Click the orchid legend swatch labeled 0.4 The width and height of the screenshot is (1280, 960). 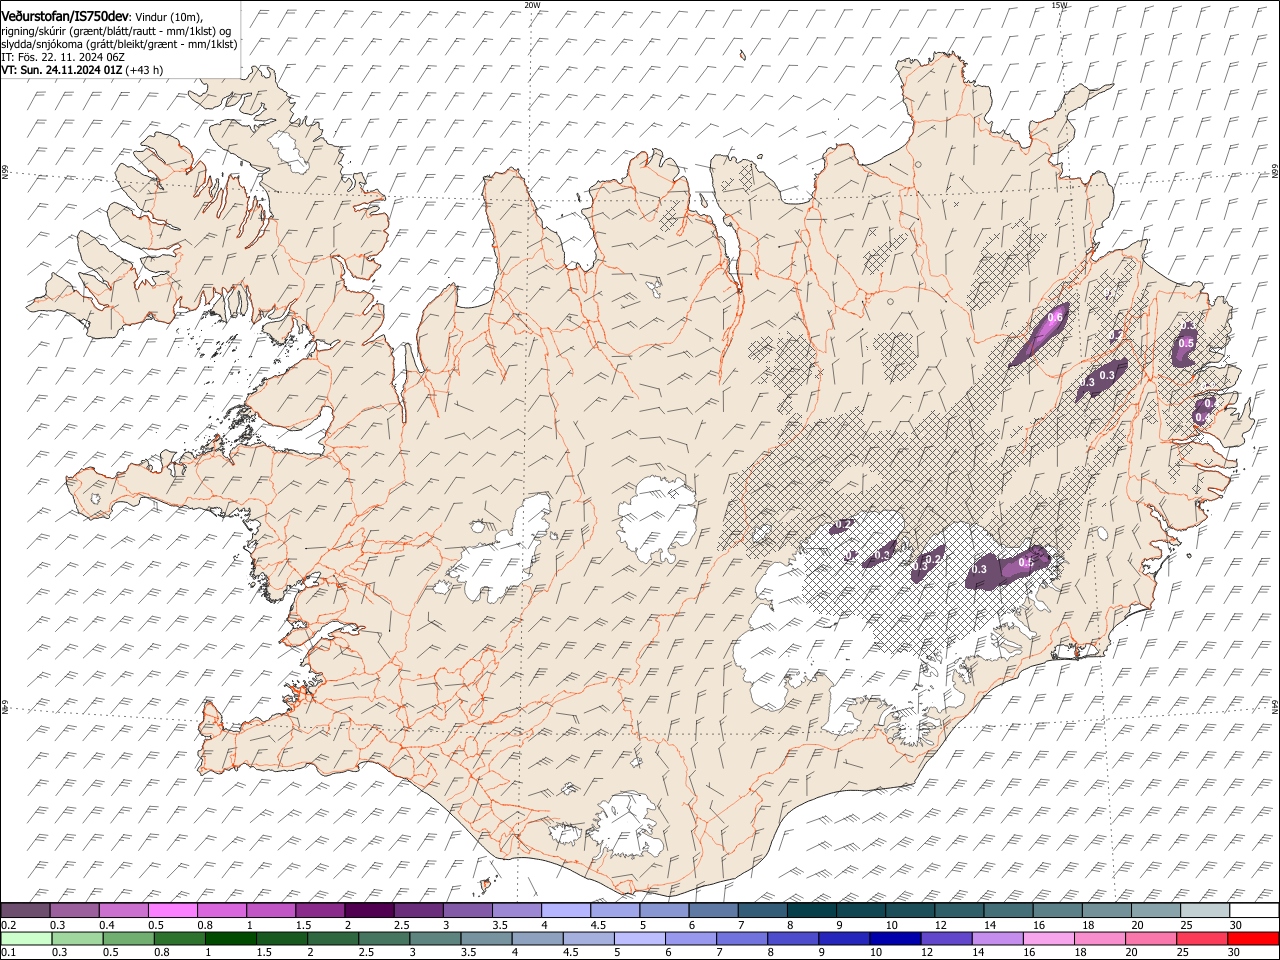pyautogui.click(x=123, y=910)
